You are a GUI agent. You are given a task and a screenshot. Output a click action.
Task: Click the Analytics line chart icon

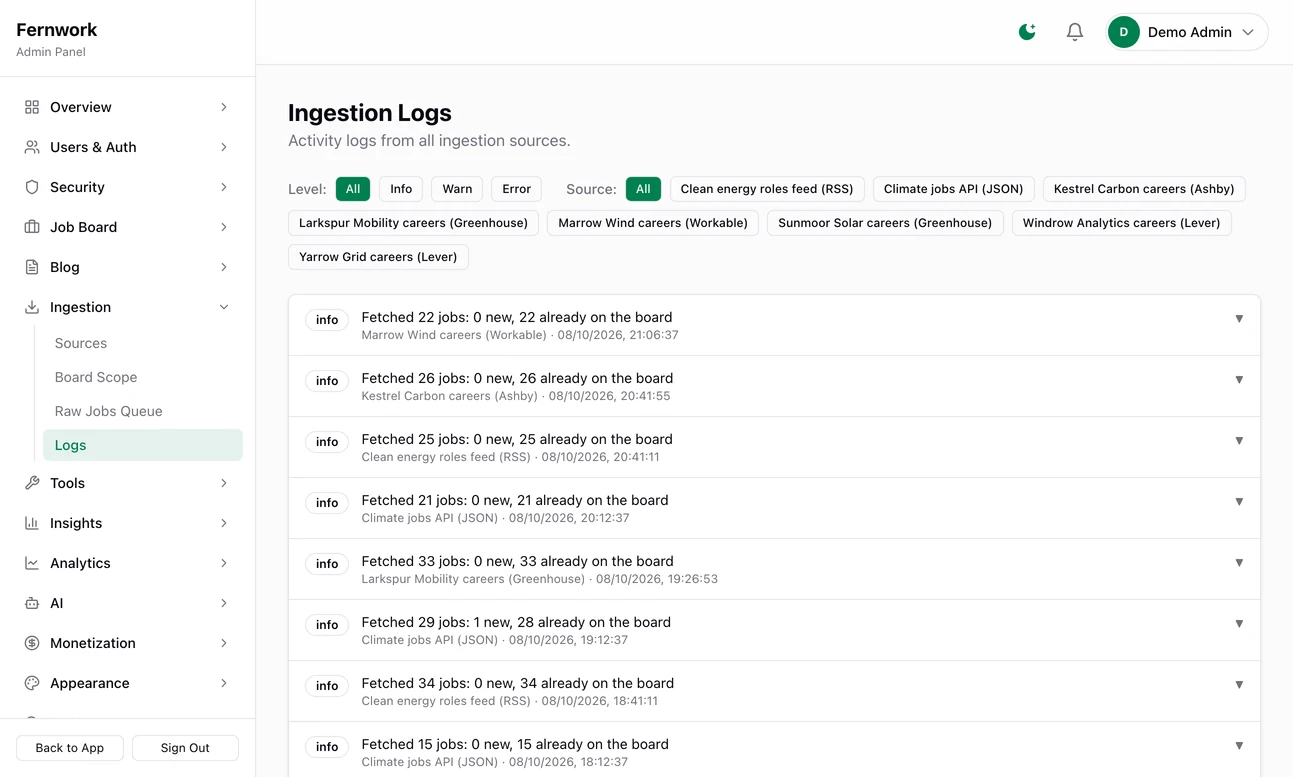32,563
